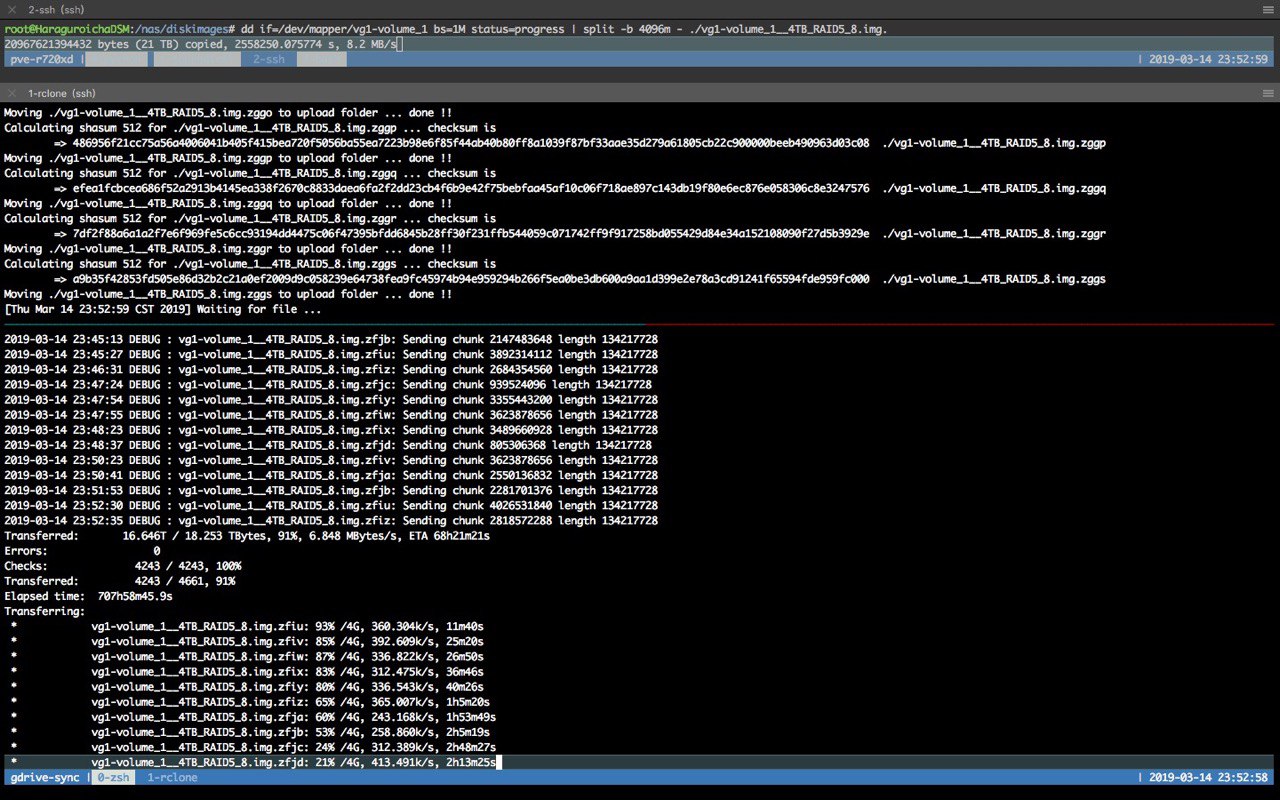
Task: Click the 'Transferred: 4243 / 4661, 91%' line
Action: (x=119, y=581)
